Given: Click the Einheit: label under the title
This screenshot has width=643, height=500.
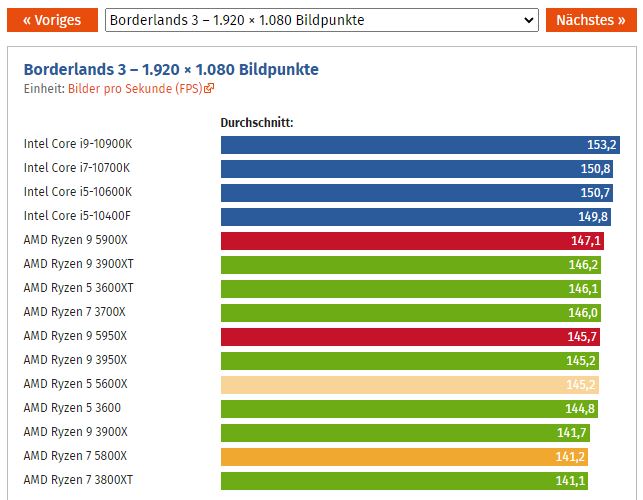Looking at the screenshot, I should coord(44,89).
